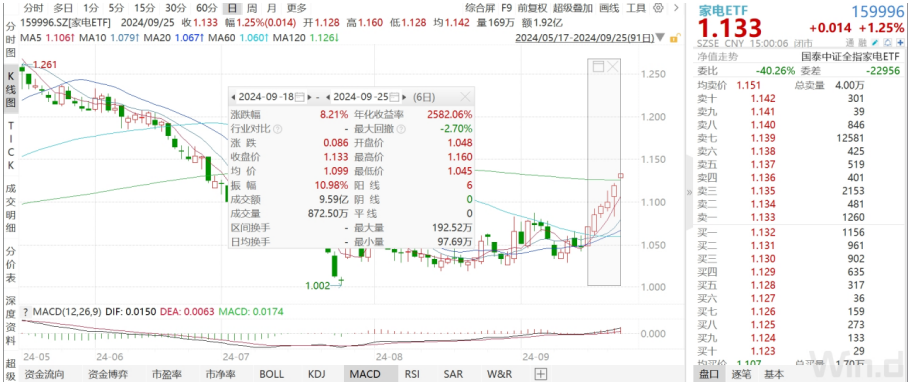
Task: Select the KDJ indicator tab
Action: pos(316,374)
